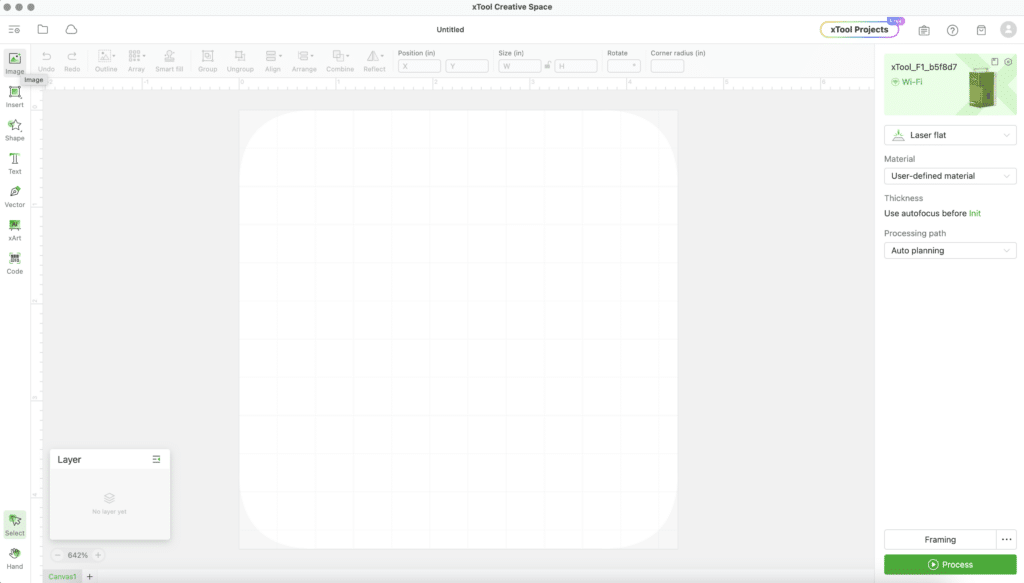
Task: Click the Group toolbar icon
Action: point(208,61)
